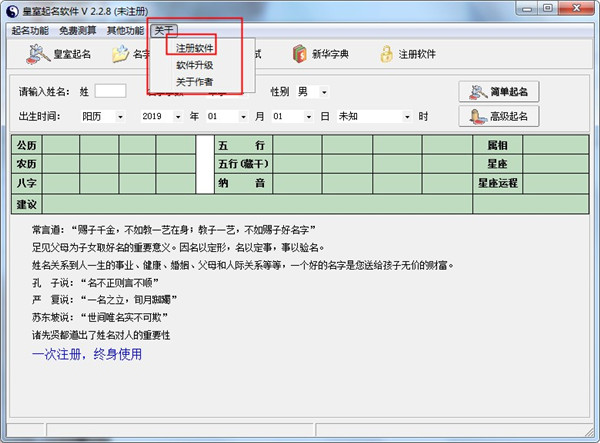Viewport: 600px width, 443px height.
Task: Select 关于作者 menu entry
Action: tap(194, 81)
